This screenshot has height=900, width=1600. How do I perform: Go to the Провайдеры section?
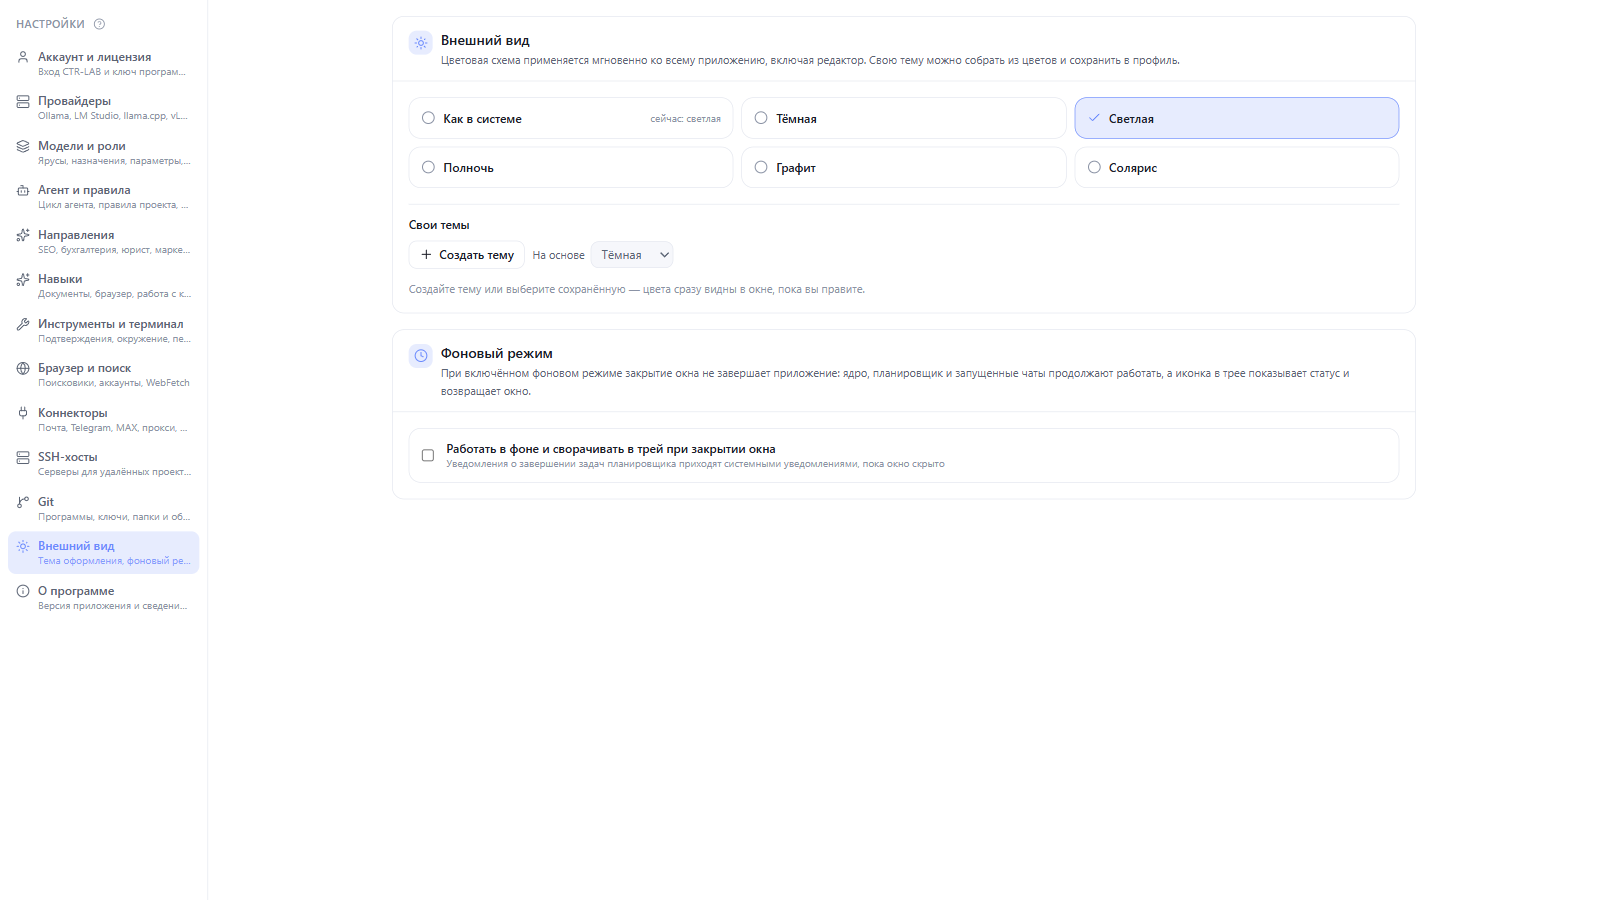pyautogui.click(x=104, y=108)
